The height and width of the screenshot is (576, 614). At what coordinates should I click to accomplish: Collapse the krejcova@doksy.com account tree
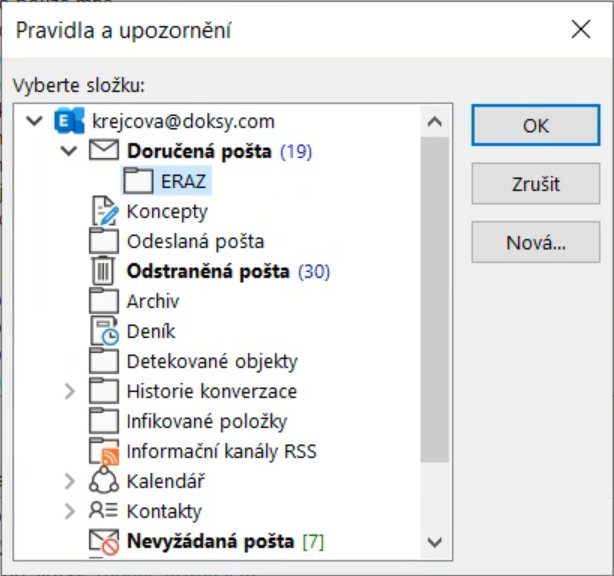(x=35, y=121)
